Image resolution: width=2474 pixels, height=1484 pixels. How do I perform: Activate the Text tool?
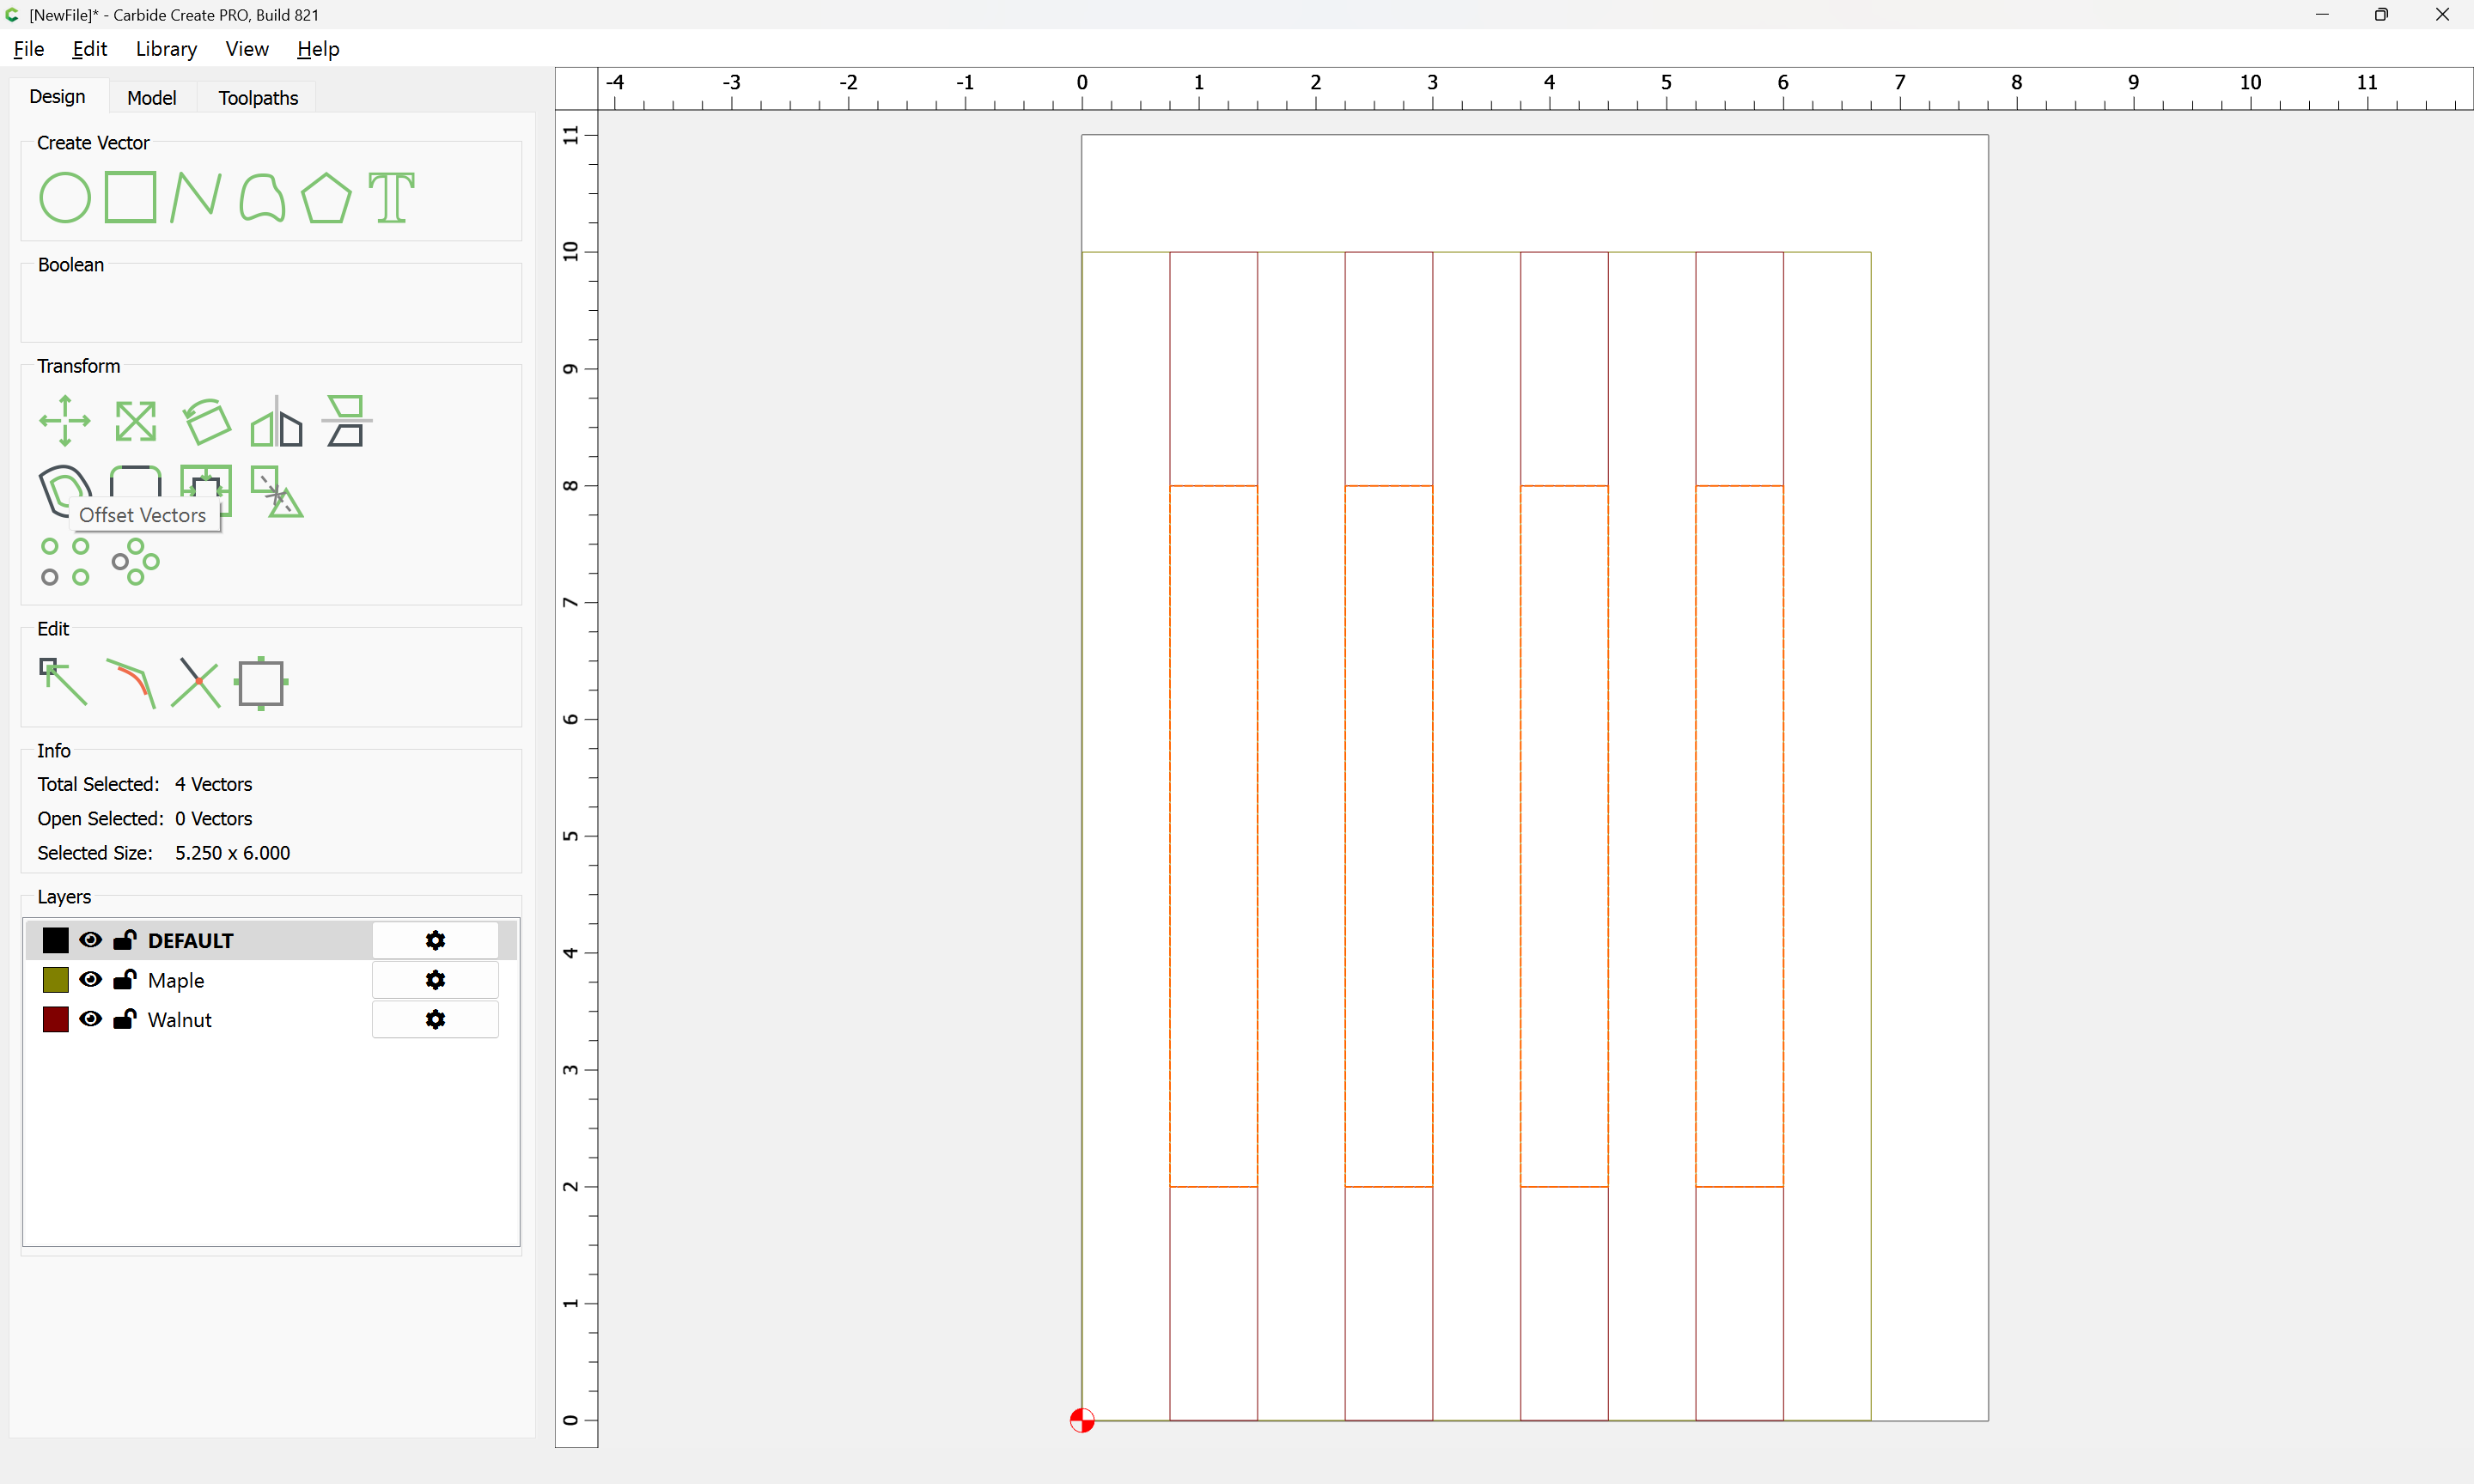(391, 197)
